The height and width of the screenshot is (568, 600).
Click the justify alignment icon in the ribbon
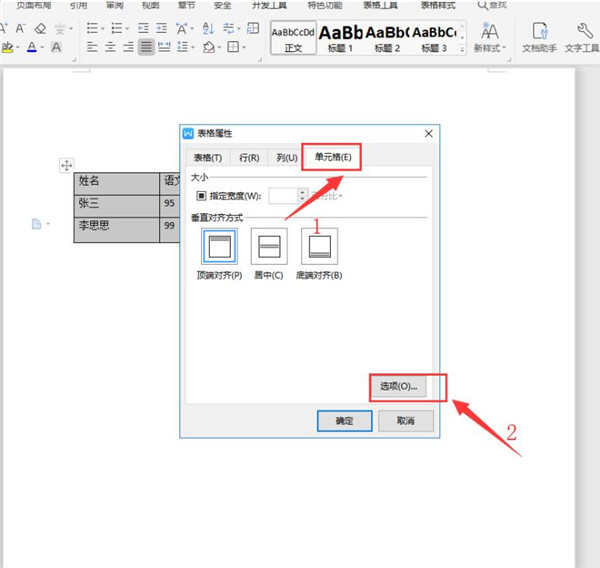(147, 47)
